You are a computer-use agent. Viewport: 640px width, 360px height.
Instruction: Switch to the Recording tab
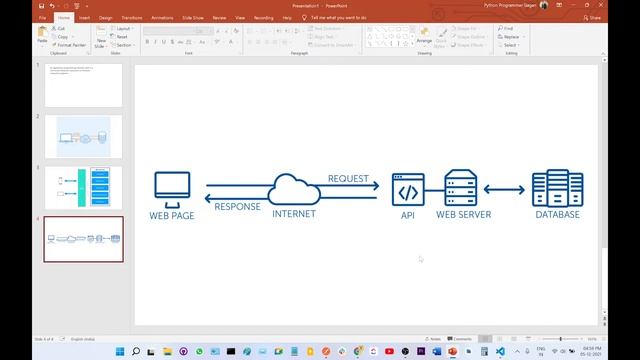coord(264,18)
